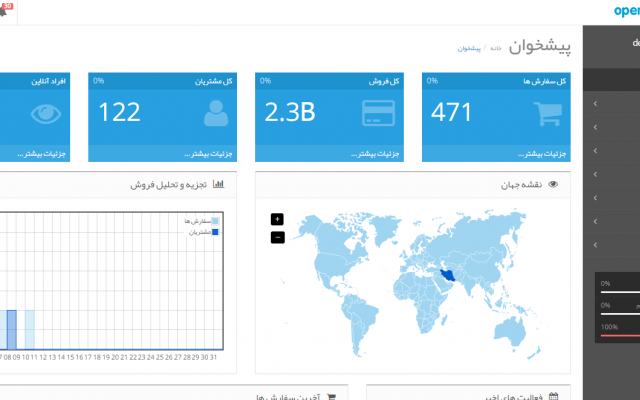Click the cart icon beside آخرین سفارش ها heading
The height and width of the screenshot is (400, 640).
331,397
